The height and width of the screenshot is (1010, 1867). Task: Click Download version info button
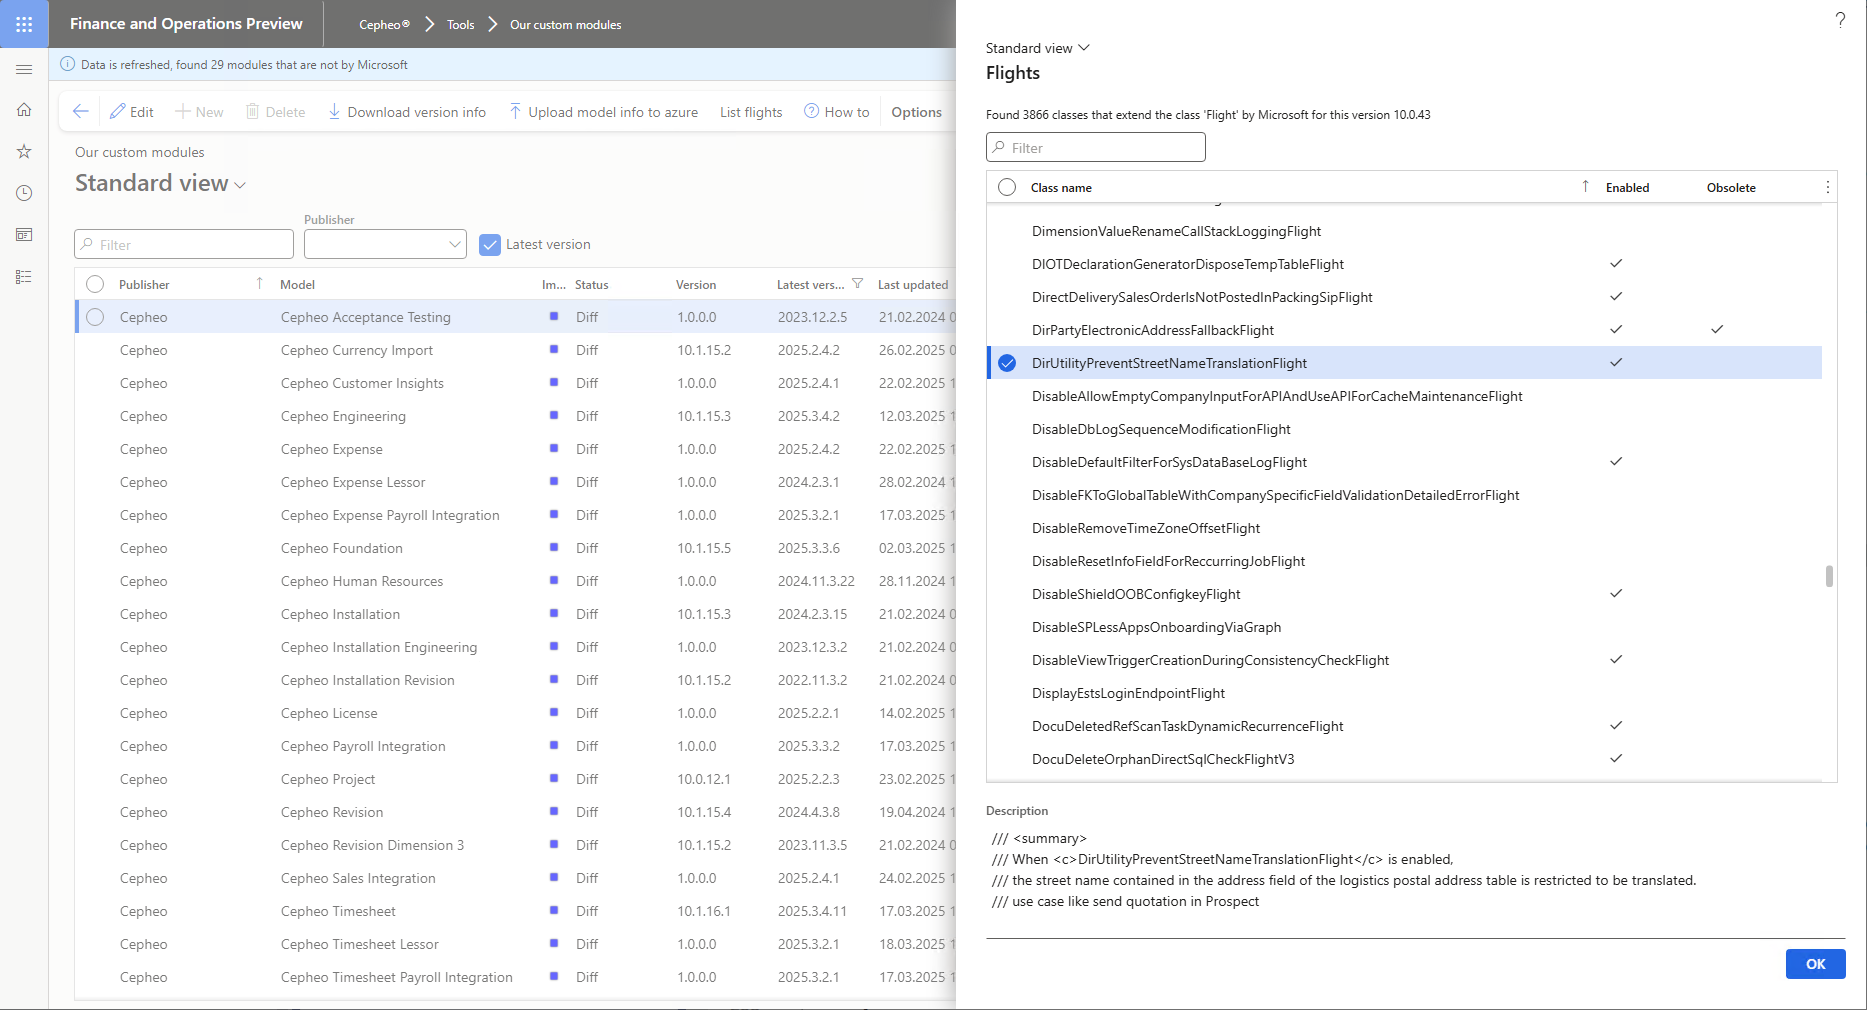click(407, 112)
